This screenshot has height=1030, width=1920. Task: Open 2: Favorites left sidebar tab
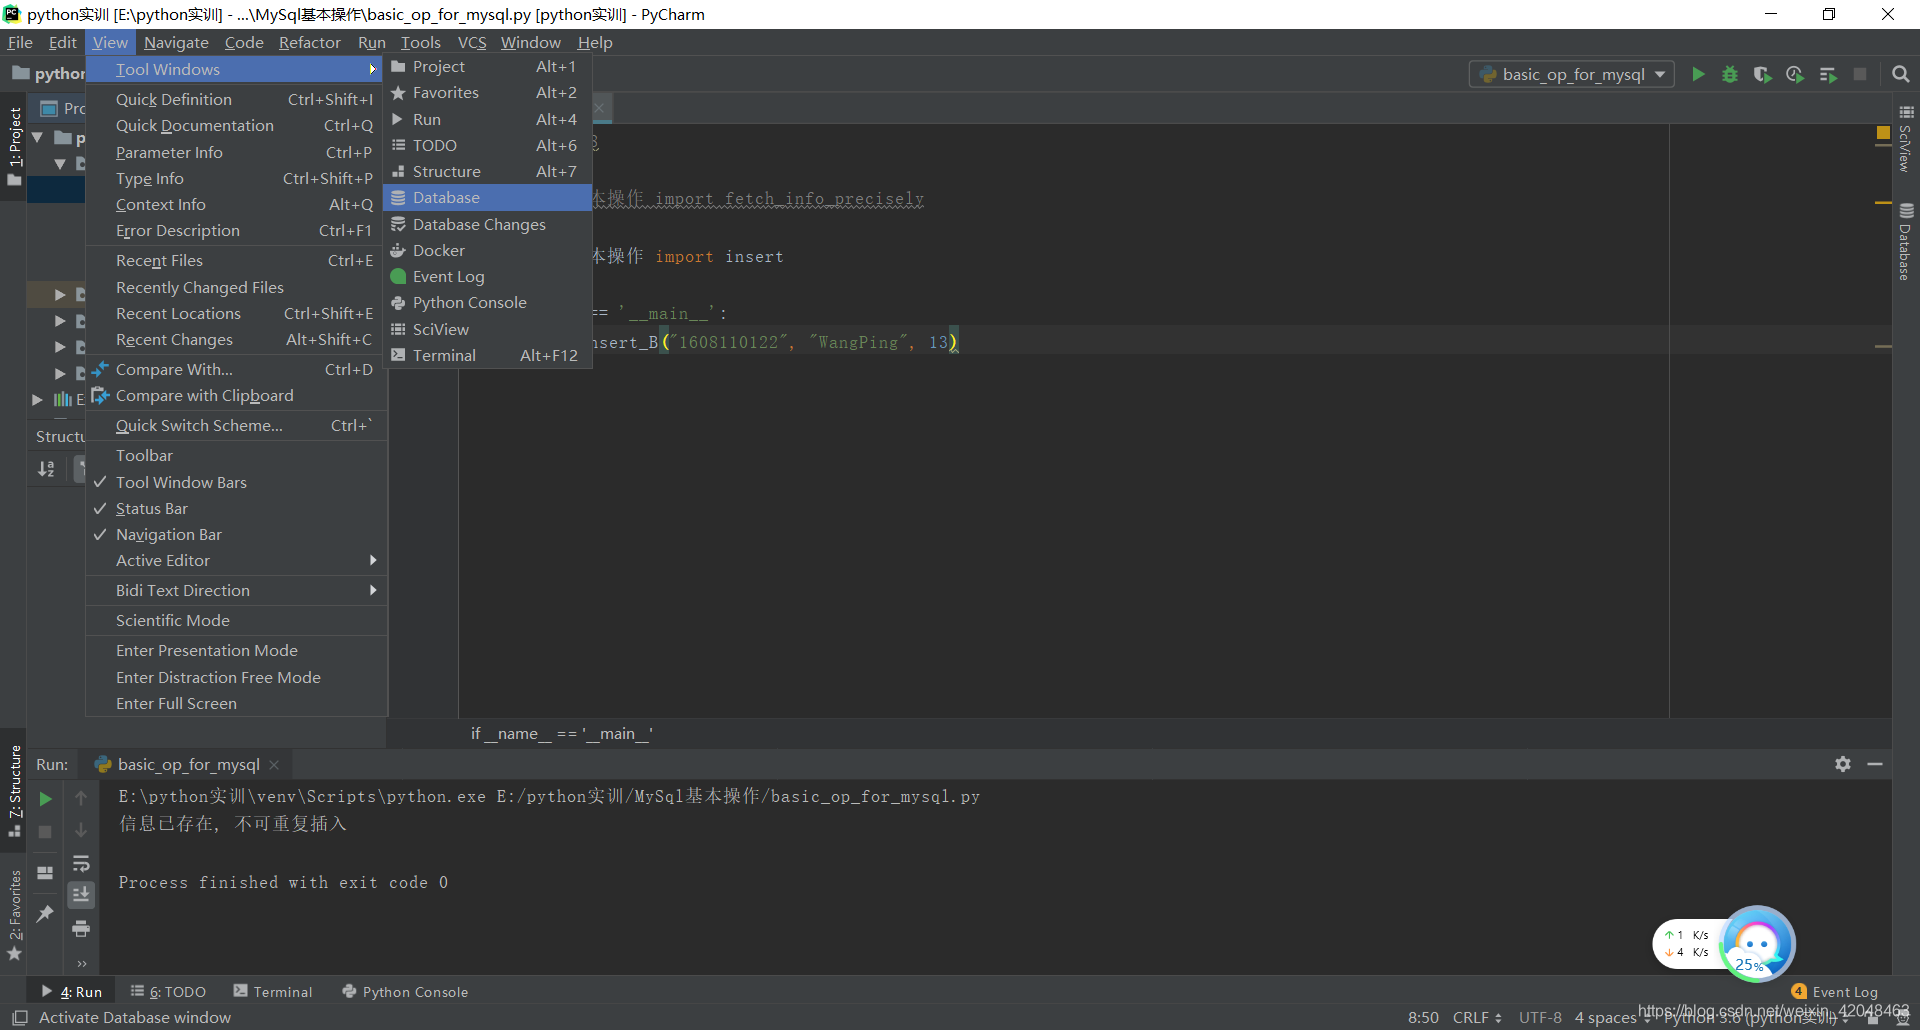pos(14,915)
